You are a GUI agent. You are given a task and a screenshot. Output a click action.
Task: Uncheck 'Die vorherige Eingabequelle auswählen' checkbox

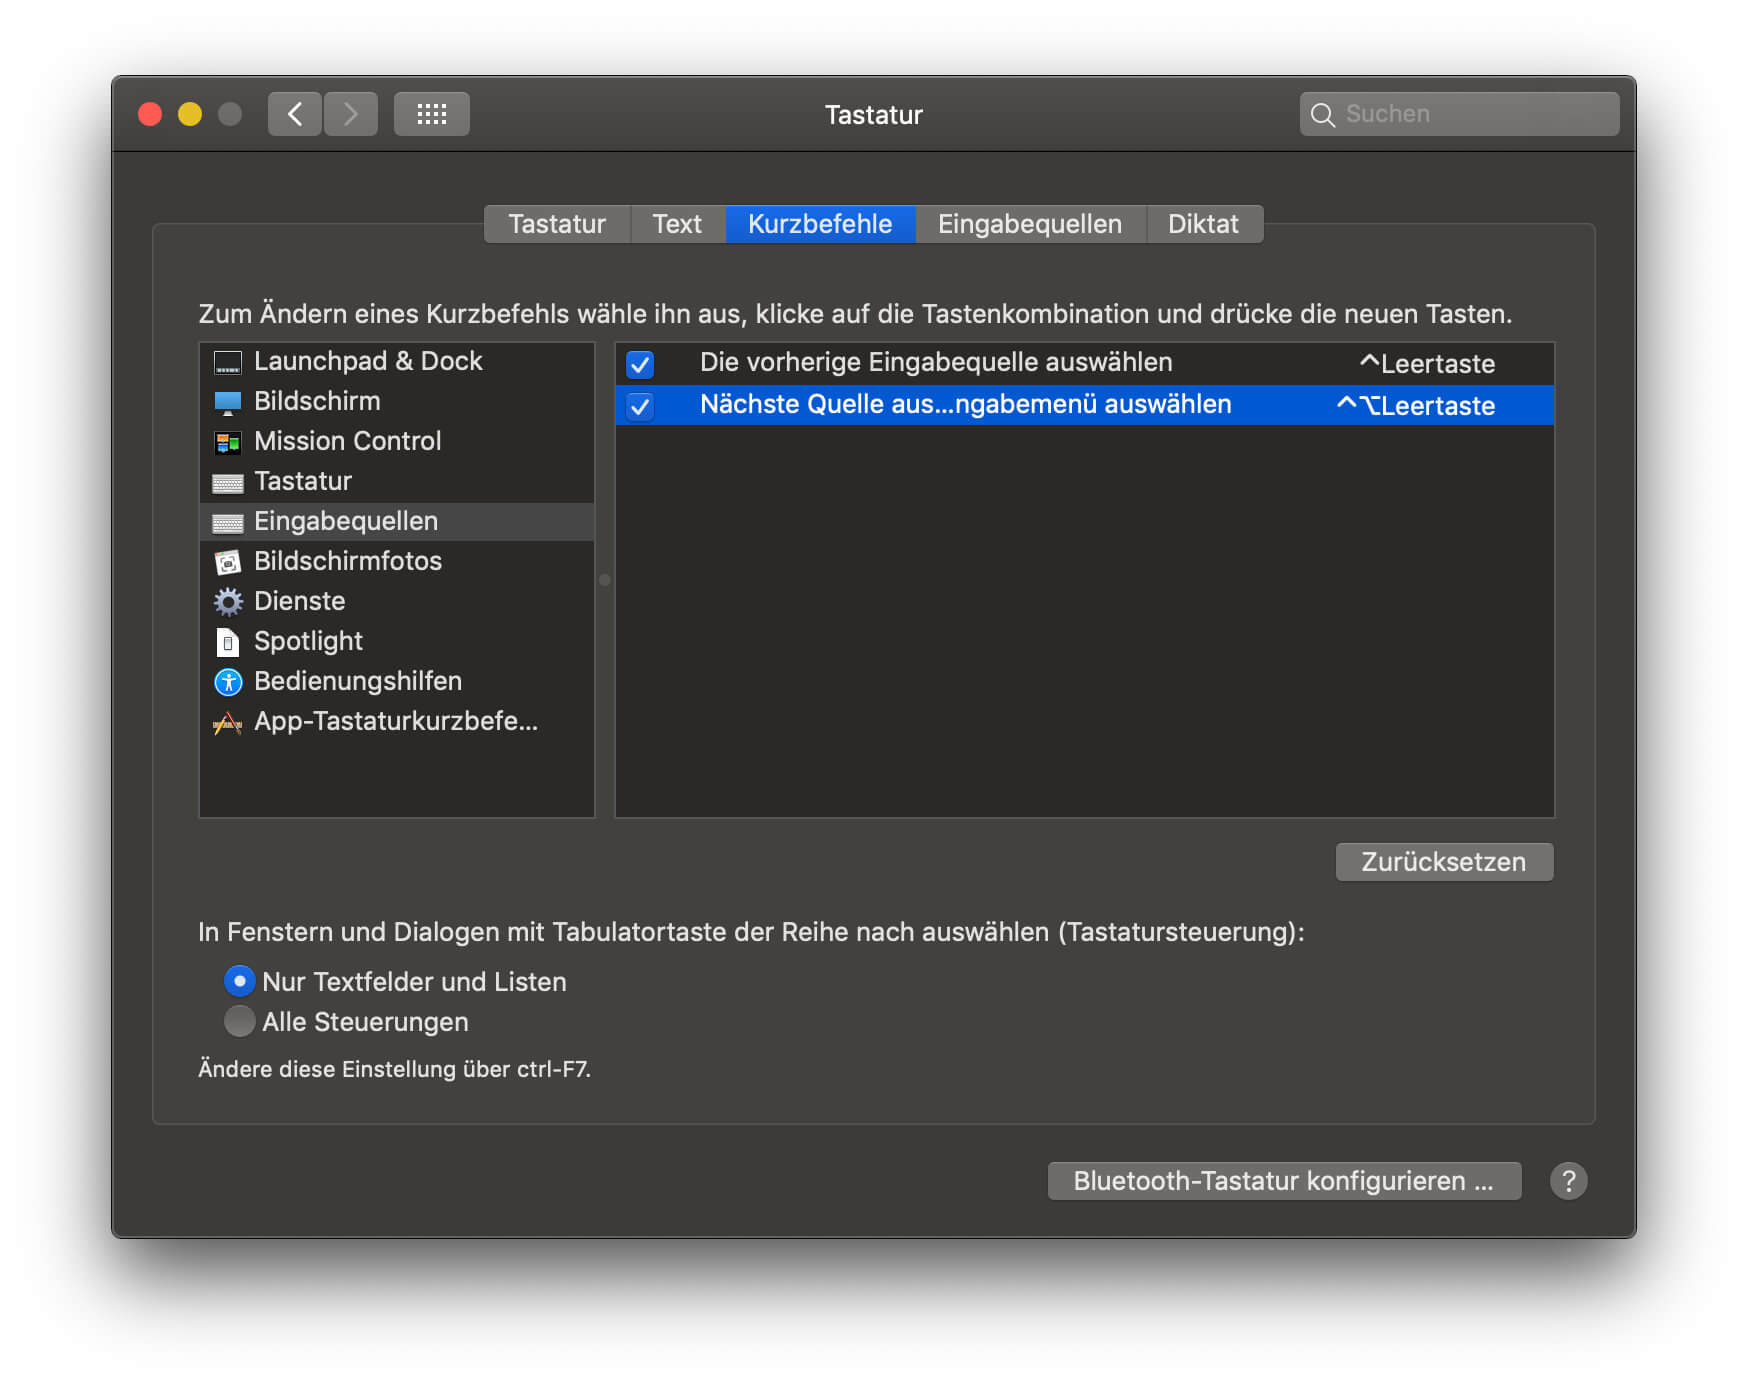tap(640, 364)
